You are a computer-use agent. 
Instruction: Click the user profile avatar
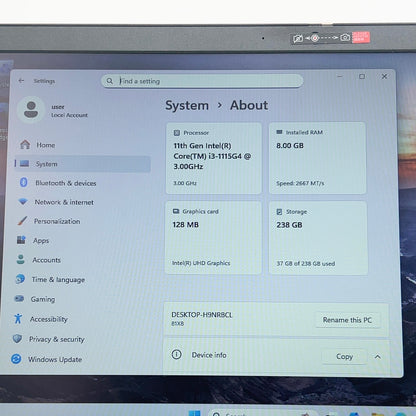(31, 110)
